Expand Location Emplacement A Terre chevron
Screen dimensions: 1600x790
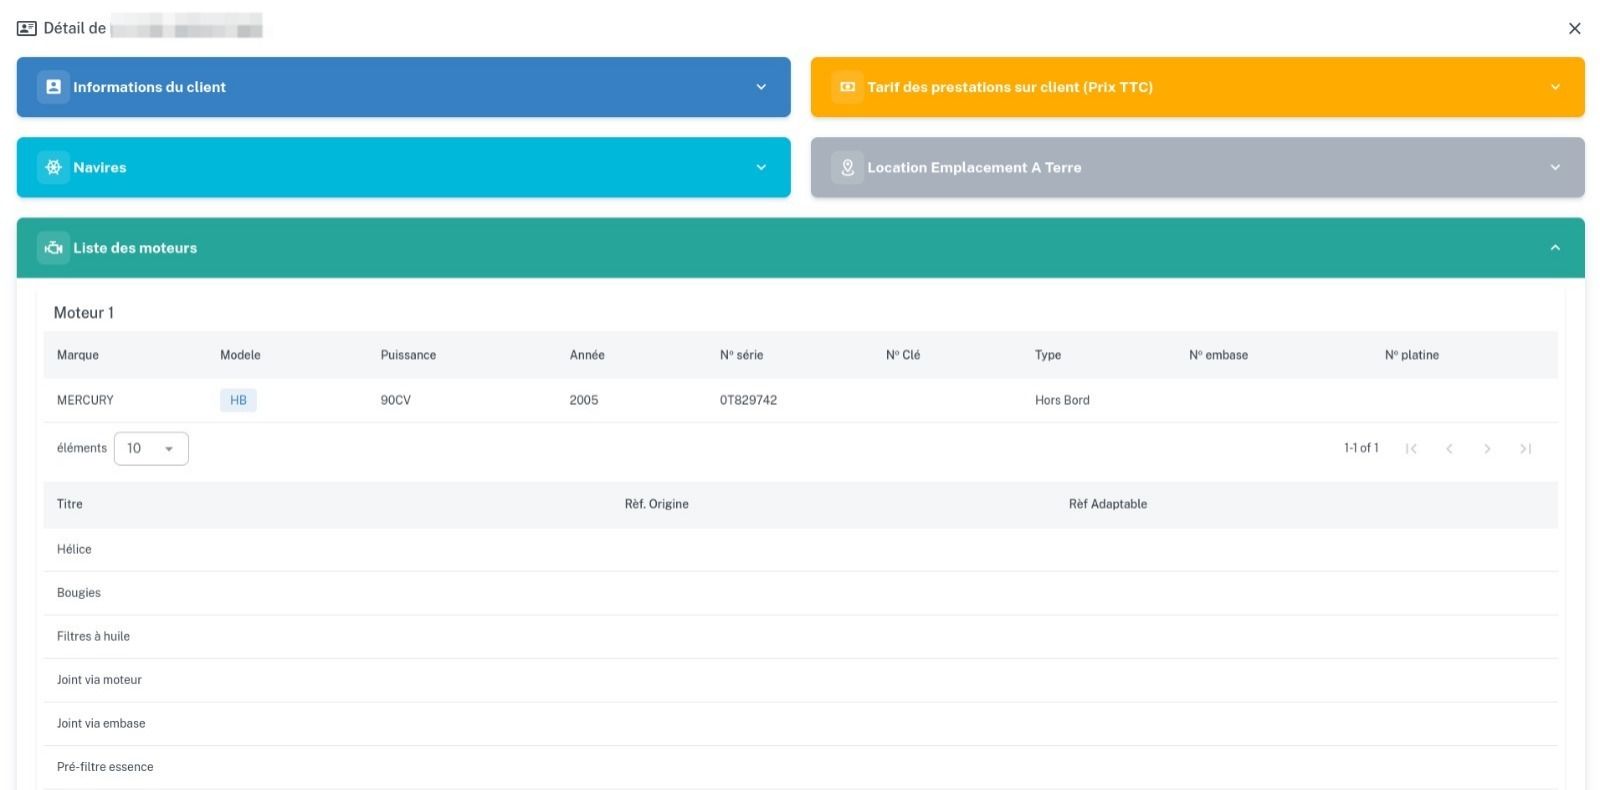point(1555,167)
